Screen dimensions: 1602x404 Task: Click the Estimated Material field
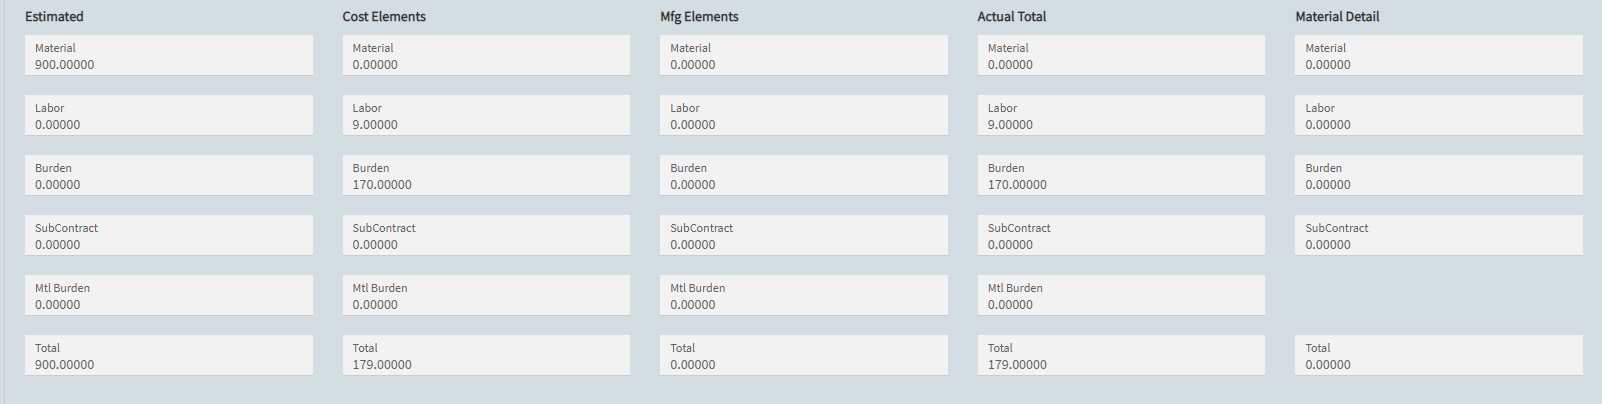tap(168, 56)
